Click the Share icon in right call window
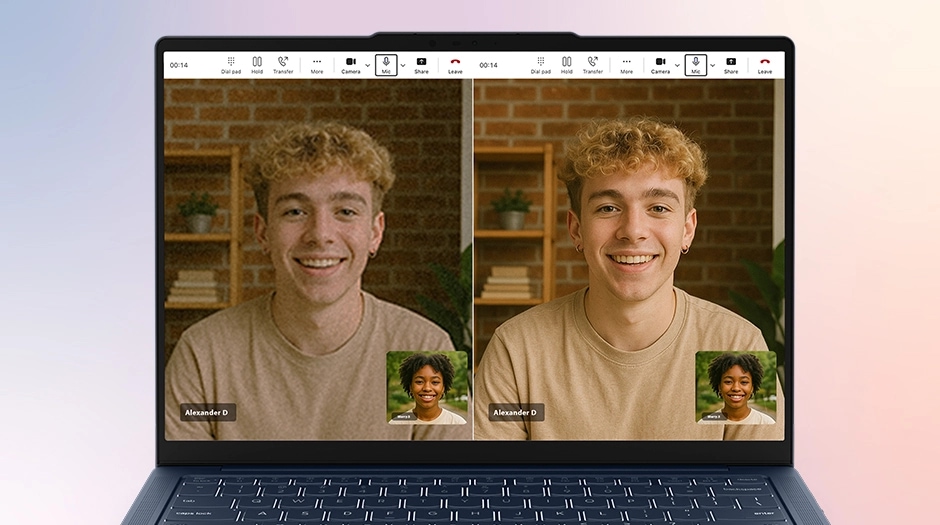The width and height of the screenshot is (940, 525). click(731, 65)
